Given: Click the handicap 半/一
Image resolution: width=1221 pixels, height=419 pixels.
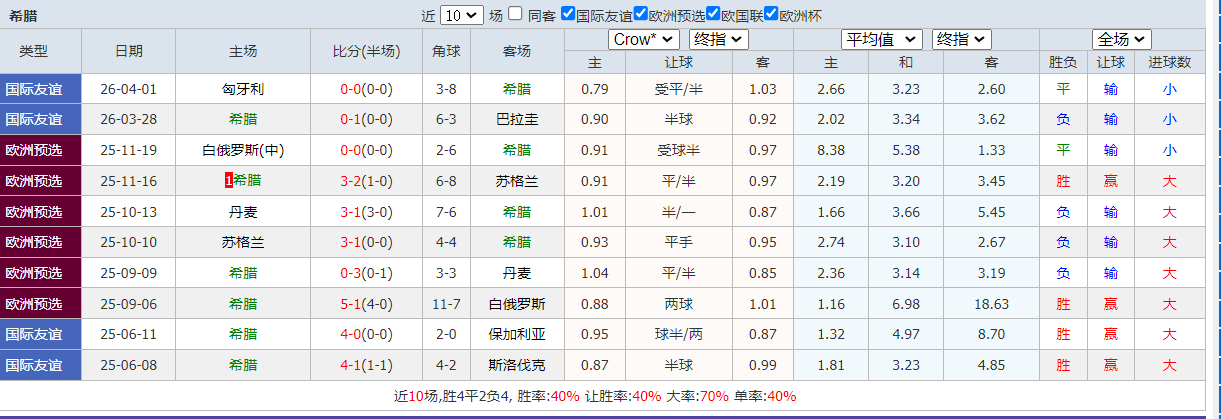Looking at the screenshot, I should pyautogui.click(x=679, y=212).
